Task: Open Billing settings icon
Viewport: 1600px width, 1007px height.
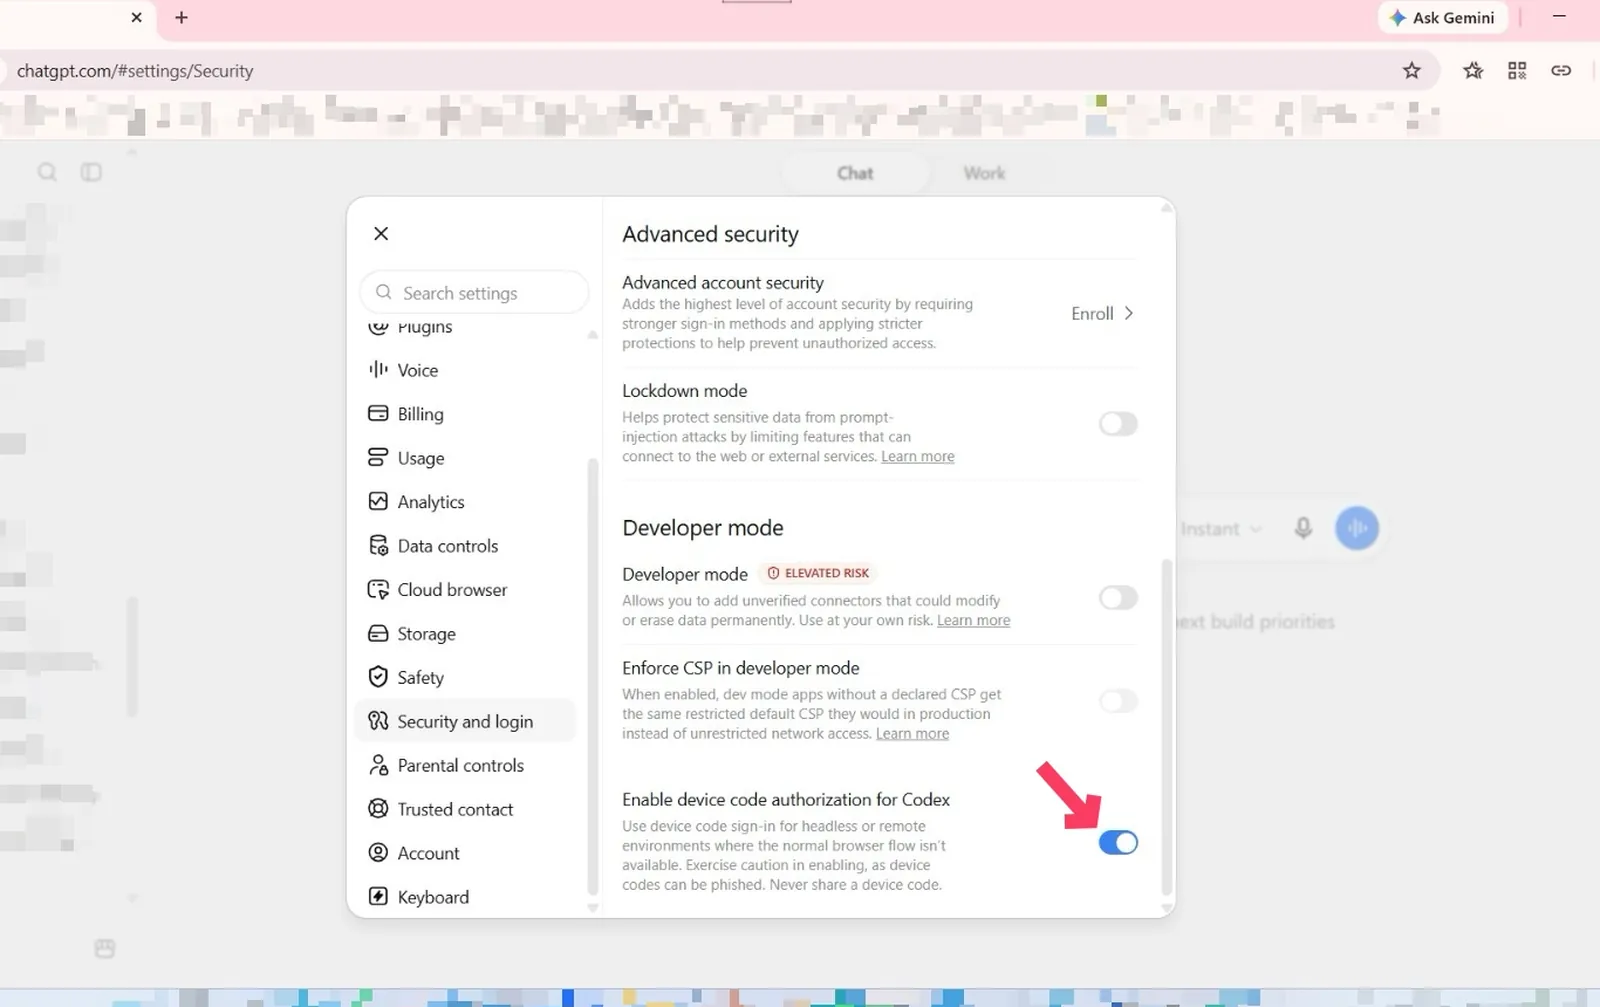Action: tap(378, 413)
